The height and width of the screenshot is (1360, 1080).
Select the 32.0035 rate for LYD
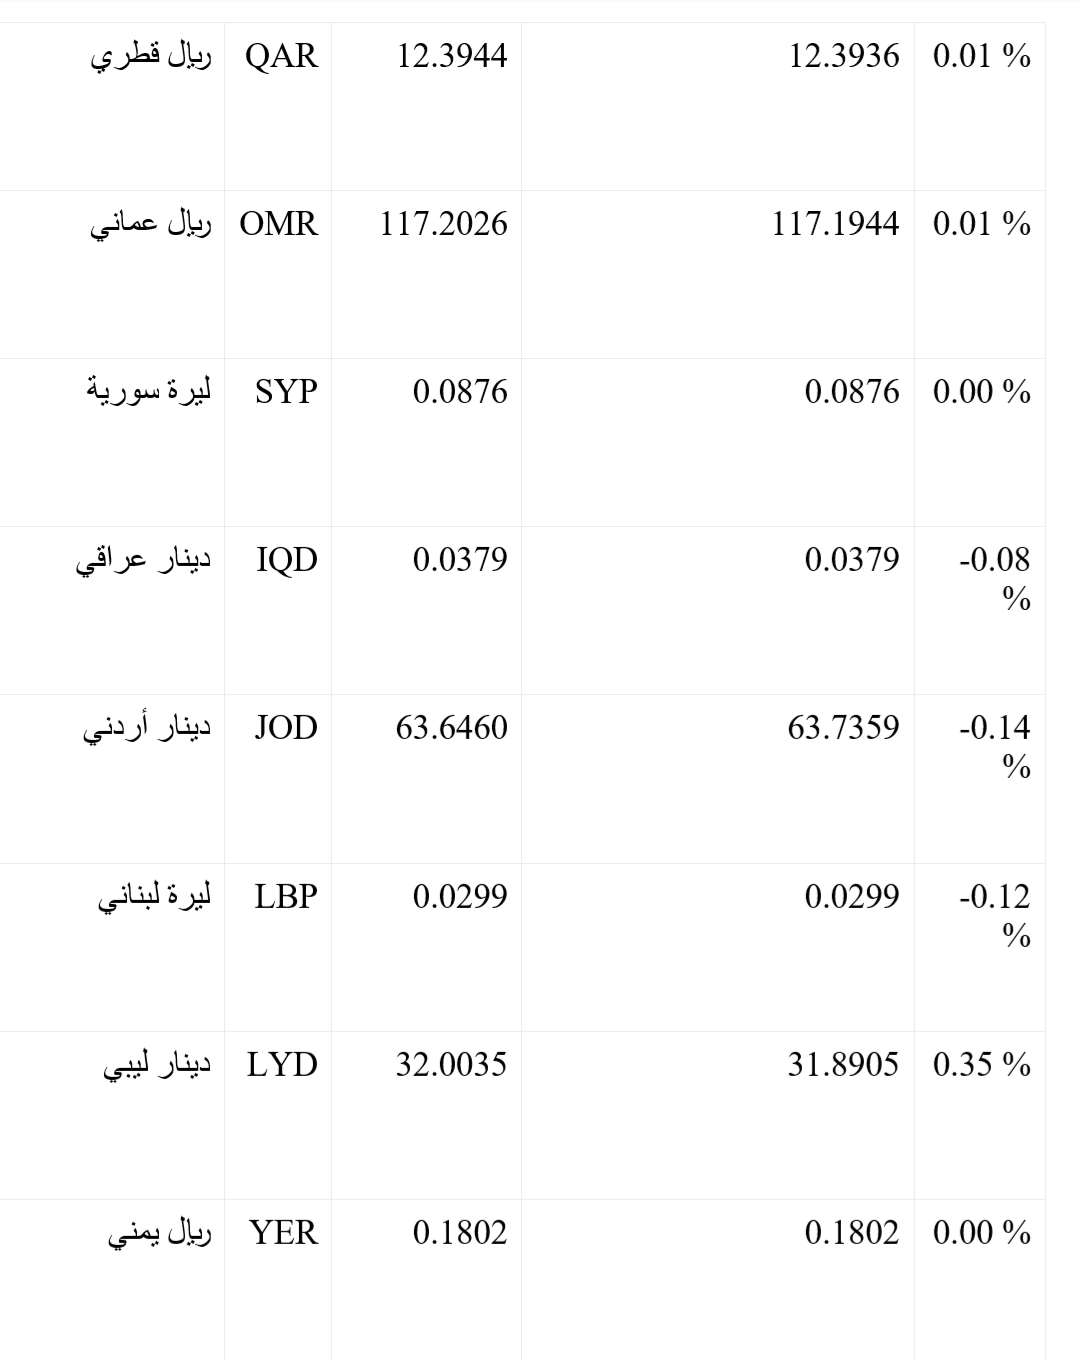tap(452, 1065)
